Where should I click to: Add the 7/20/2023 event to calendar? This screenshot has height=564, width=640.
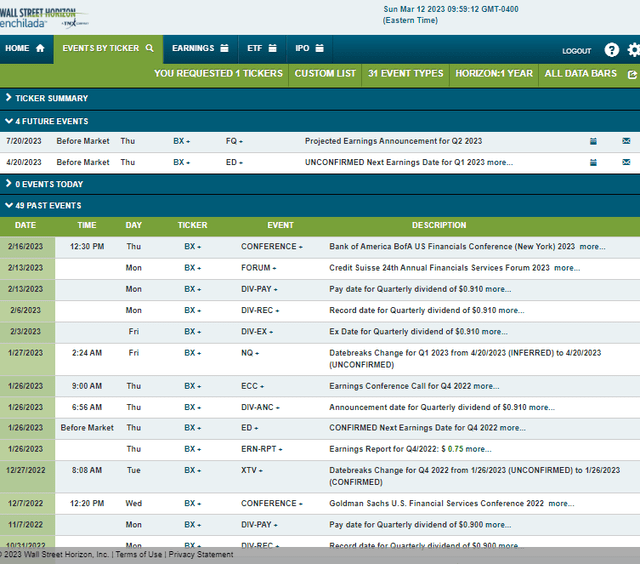[x=593, y=141]
